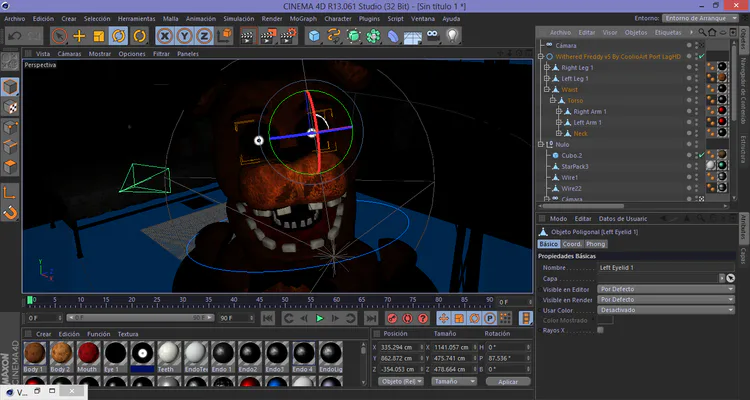This screenshot has width=750, height=400.
Task: Switch to the Phong tab
Action: [596, 244]
